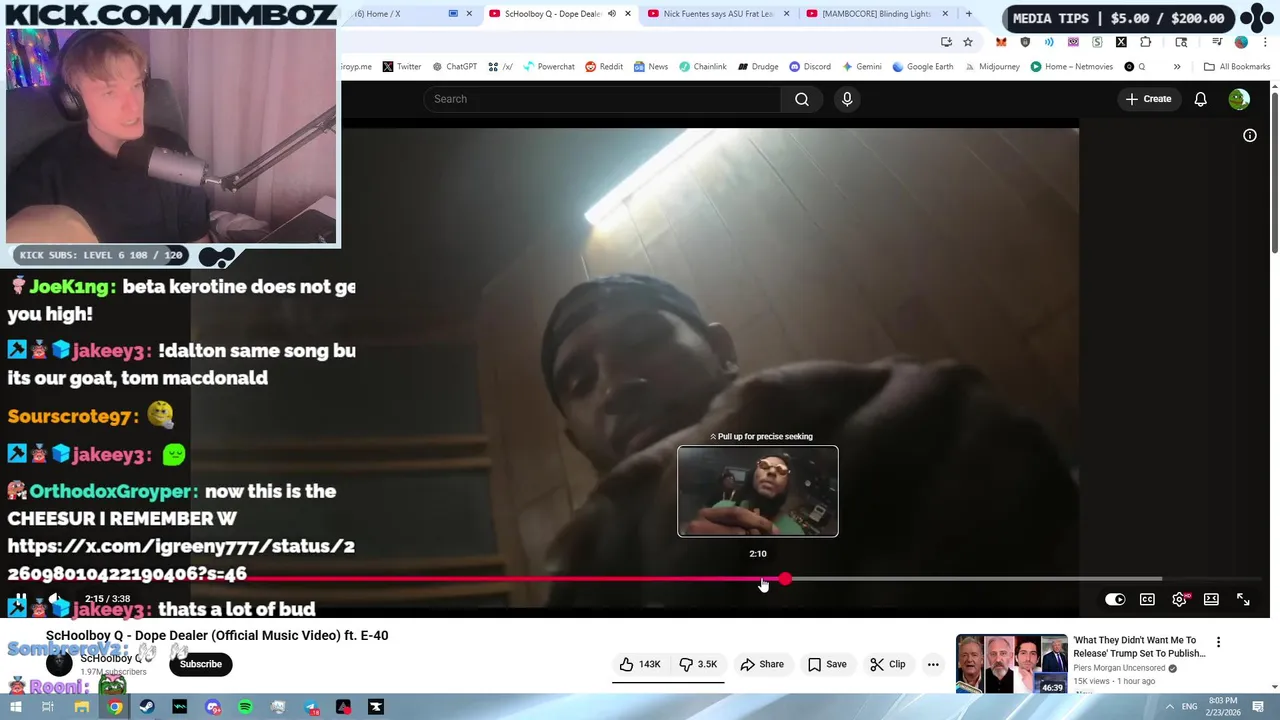The image size is (1280, 720).
Task: Open a new browser tab
Action: coord(968,14)
